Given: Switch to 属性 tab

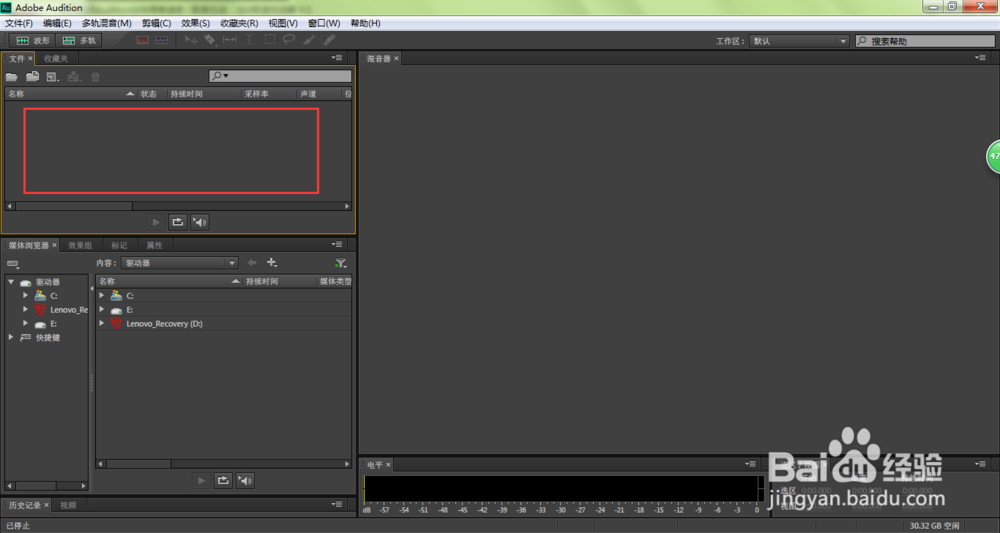Looking at the screenshot, I should point(154,245).
